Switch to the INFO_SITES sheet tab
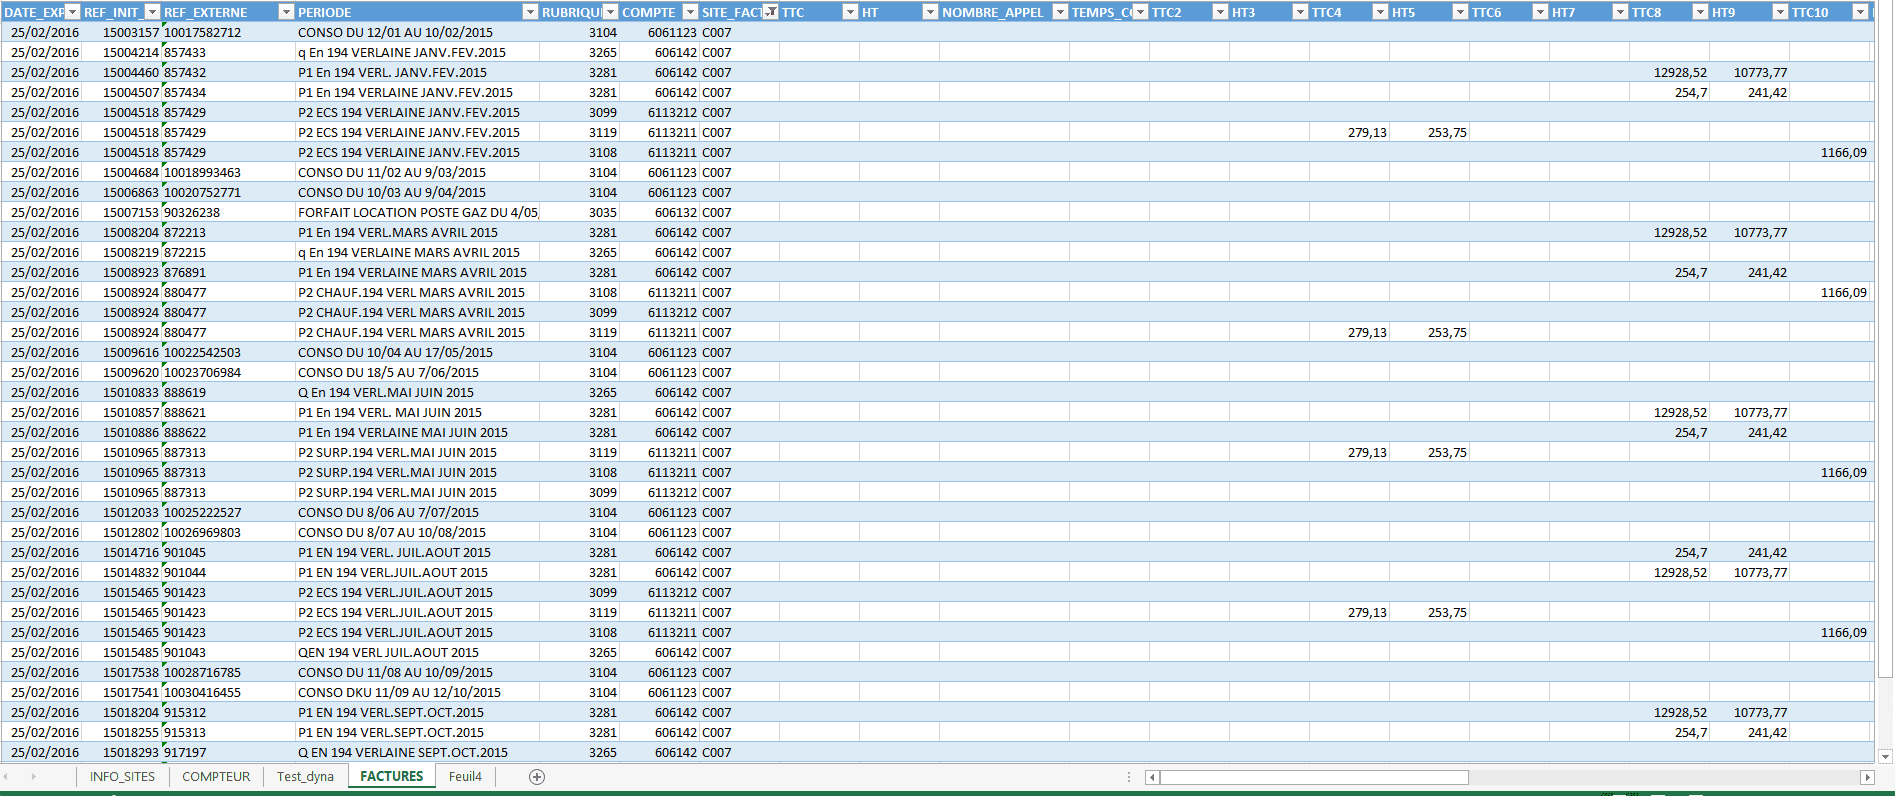This screenshot has height=796, width=1895. pyautogui.click(x=122, y=777)
